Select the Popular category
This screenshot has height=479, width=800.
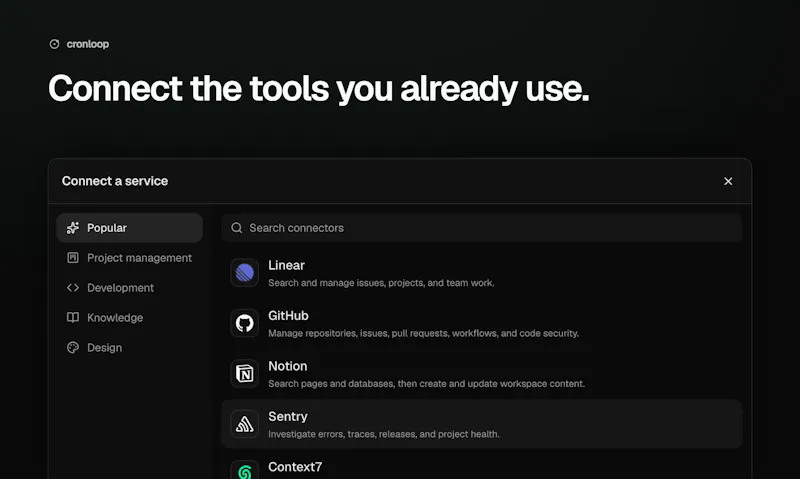(130, 228)
